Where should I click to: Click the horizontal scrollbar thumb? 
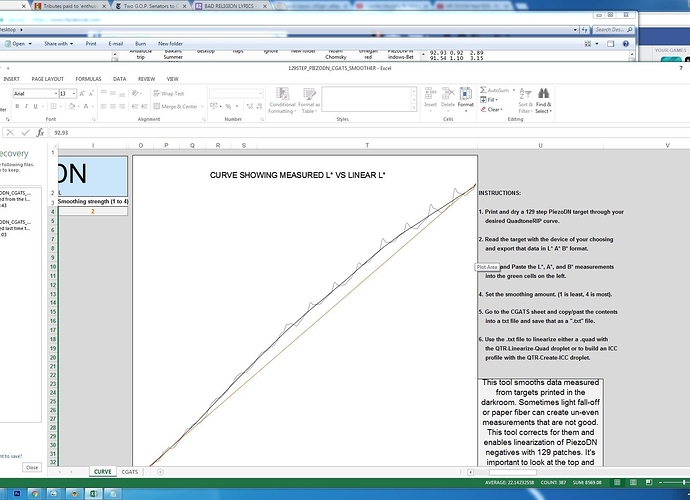click(x=513, y=472)
